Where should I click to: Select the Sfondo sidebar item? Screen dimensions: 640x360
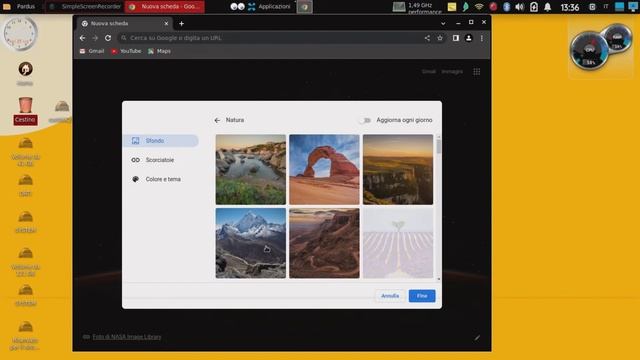tap(160, 140)
